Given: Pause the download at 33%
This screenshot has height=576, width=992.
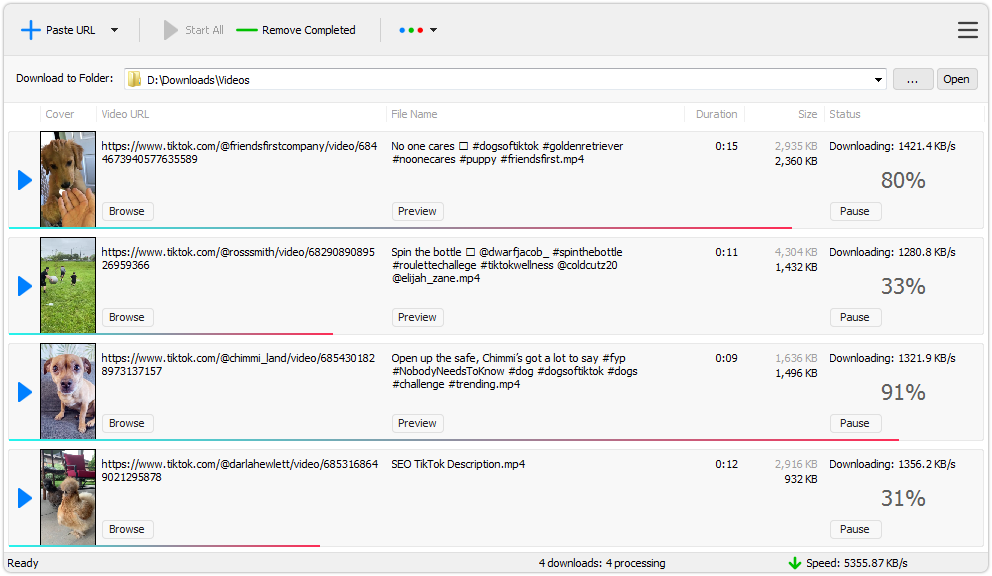Looking at the screenshot, I should [x=854, y=317].
